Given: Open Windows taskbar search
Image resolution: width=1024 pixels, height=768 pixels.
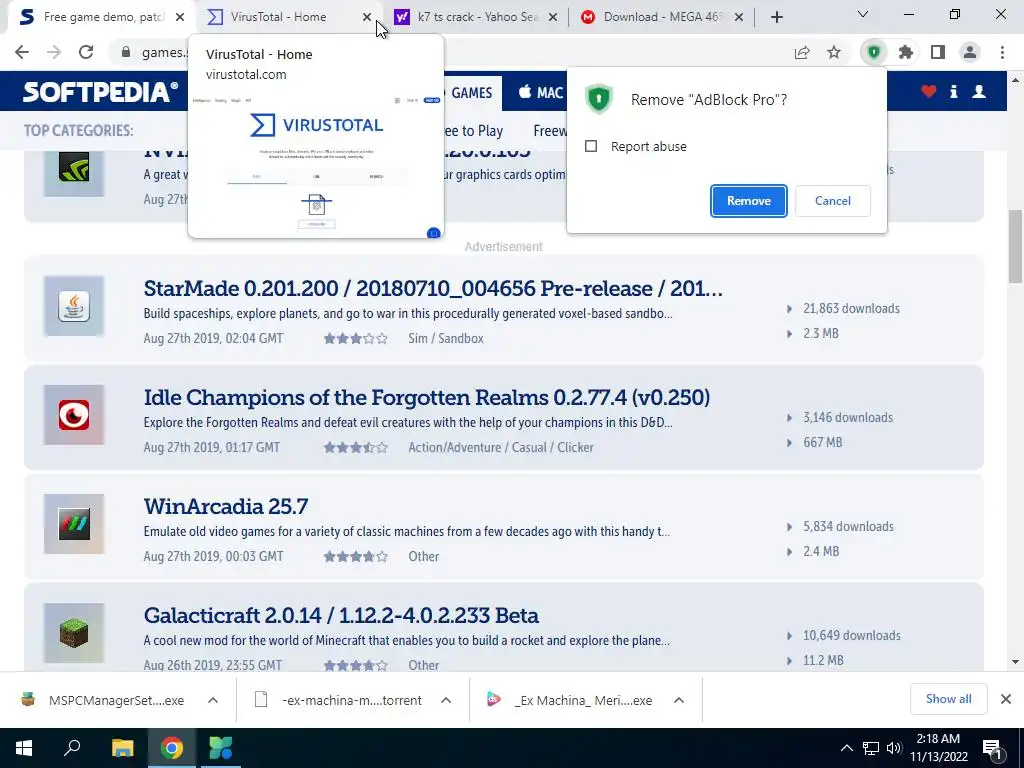Looking at the screenshot, I should 72,748.
